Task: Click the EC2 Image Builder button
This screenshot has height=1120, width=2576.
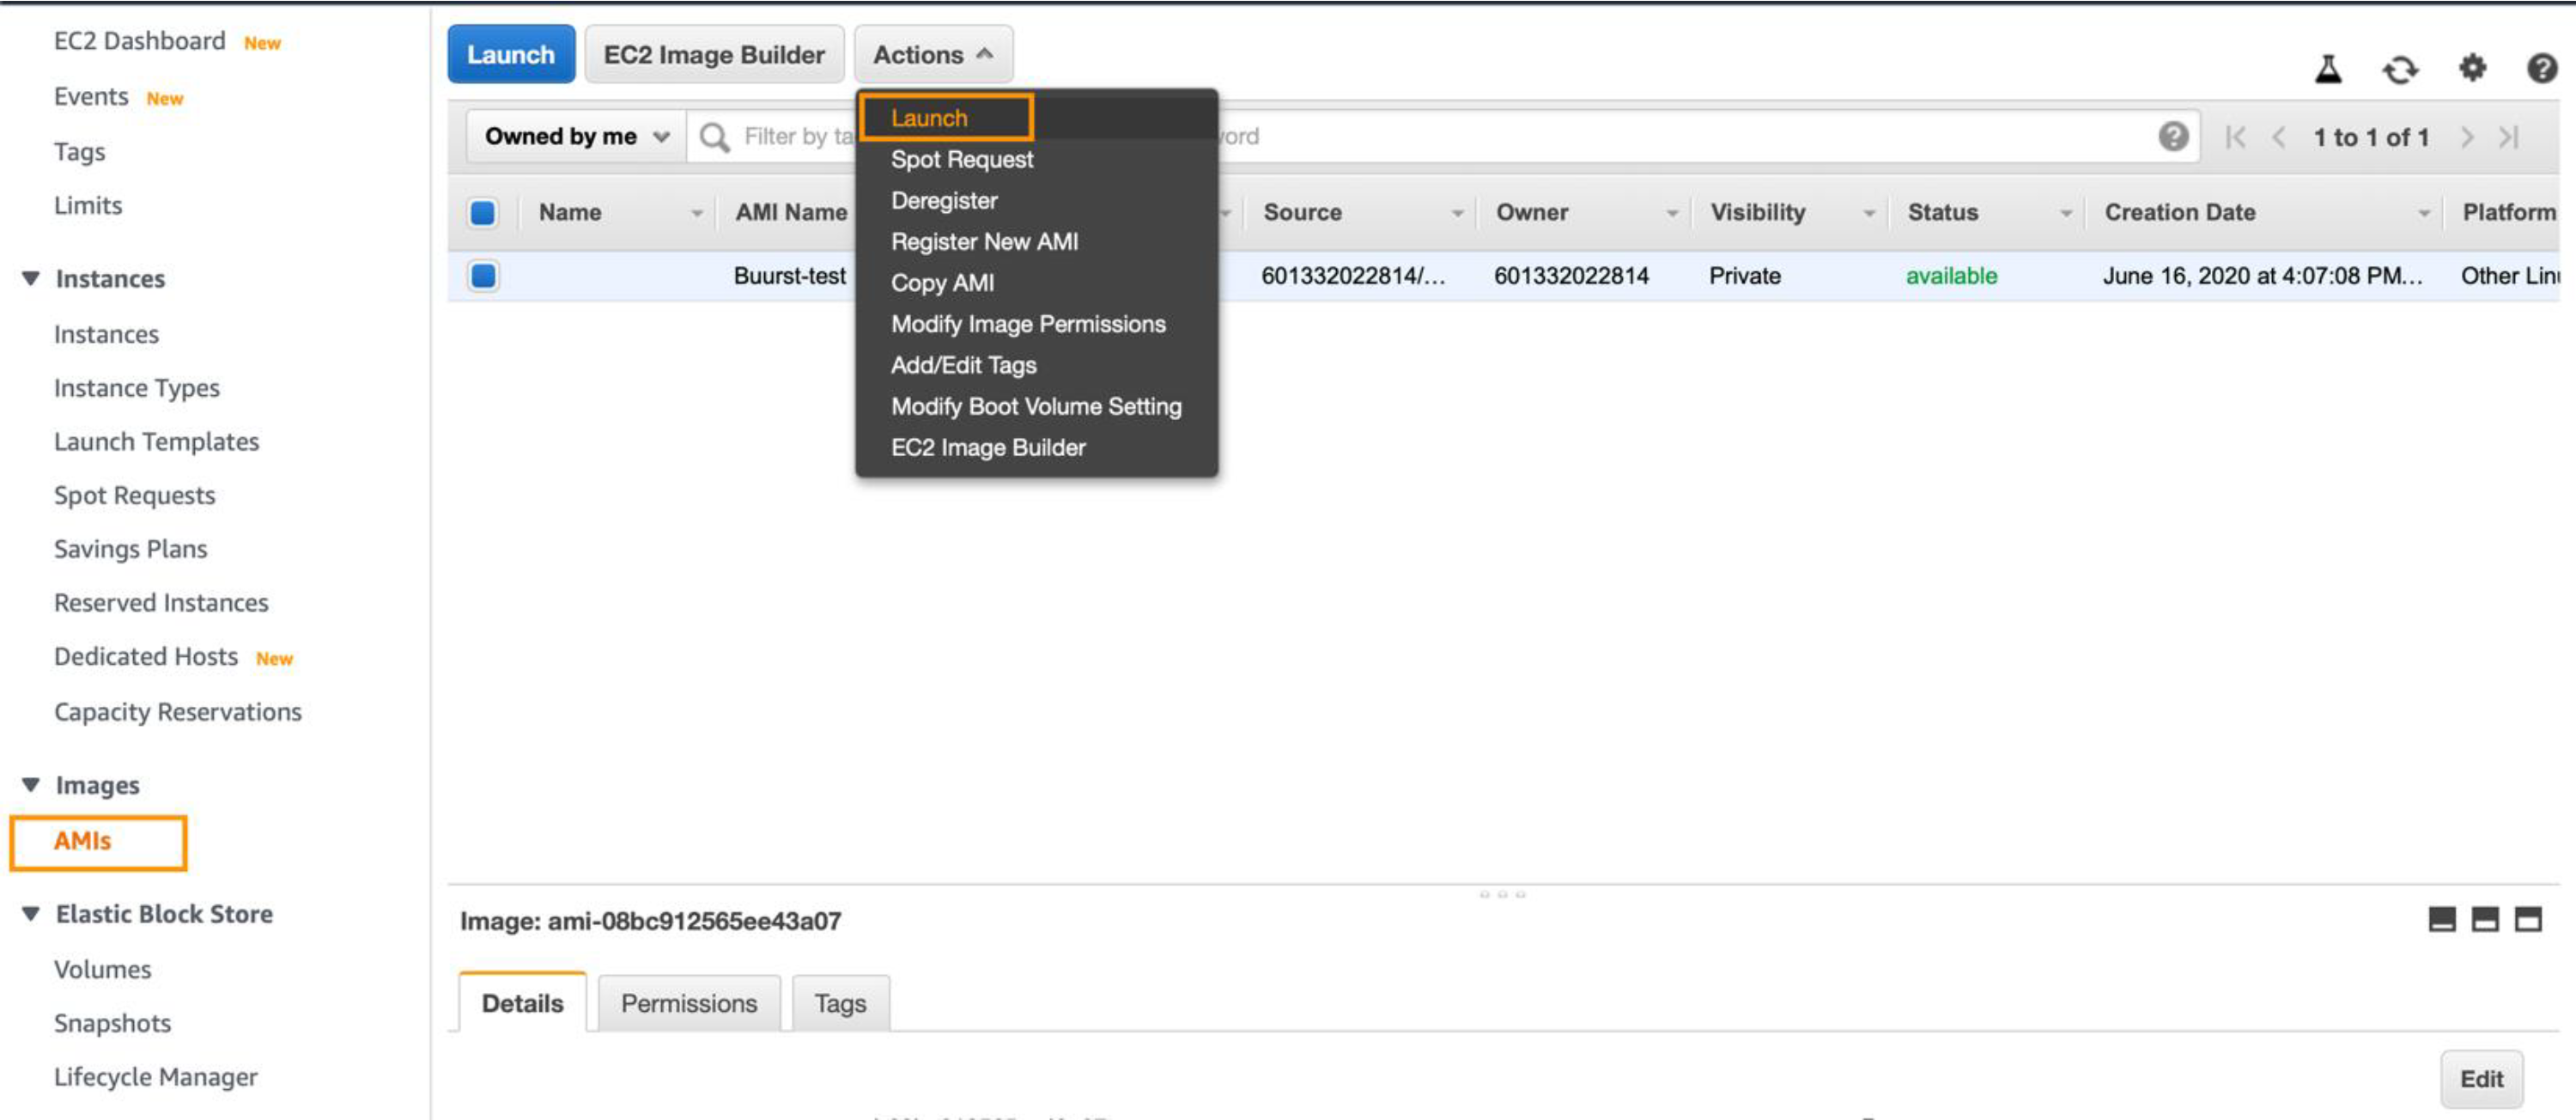Action: click(x=714, y=54)
